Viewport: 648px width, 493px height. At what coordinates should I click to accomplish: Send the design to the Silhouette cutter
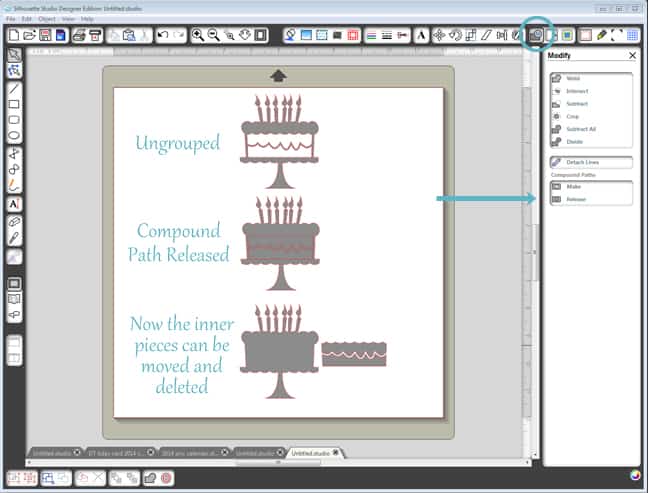point(95,36)
